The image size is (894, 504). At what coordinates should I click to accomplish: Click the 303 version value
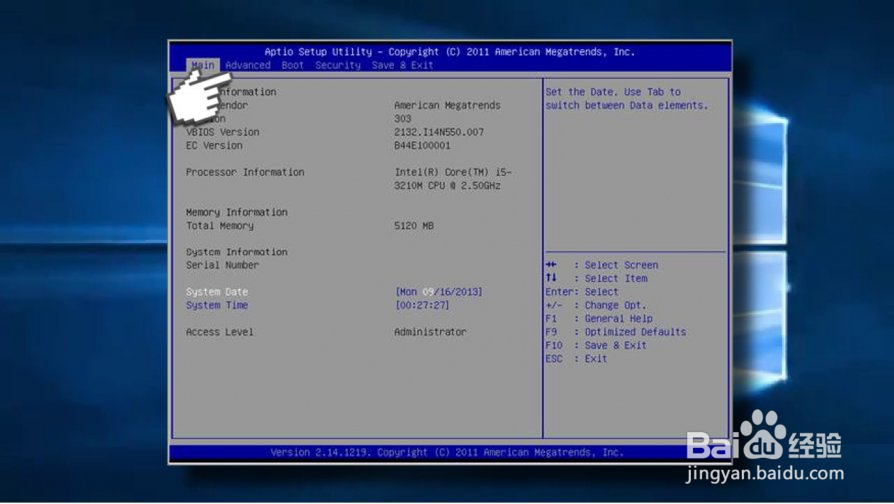coord(403,119)
